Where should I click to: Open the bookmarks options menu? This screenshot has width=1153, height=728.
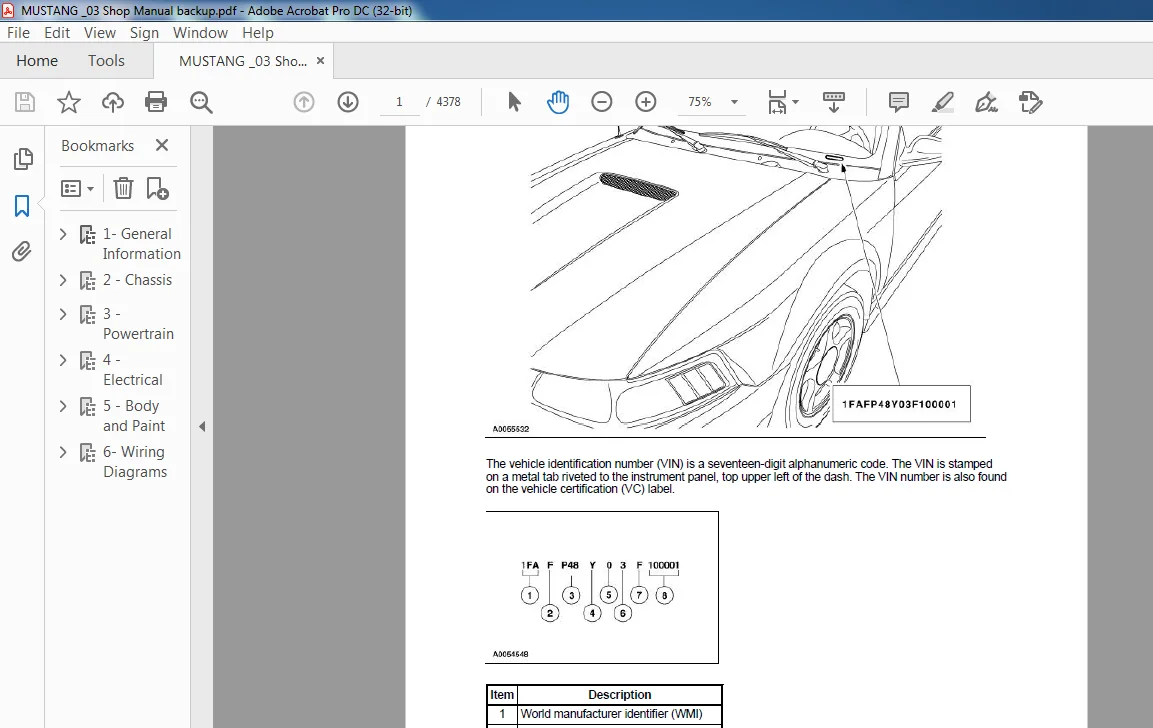tap(77, 188)
